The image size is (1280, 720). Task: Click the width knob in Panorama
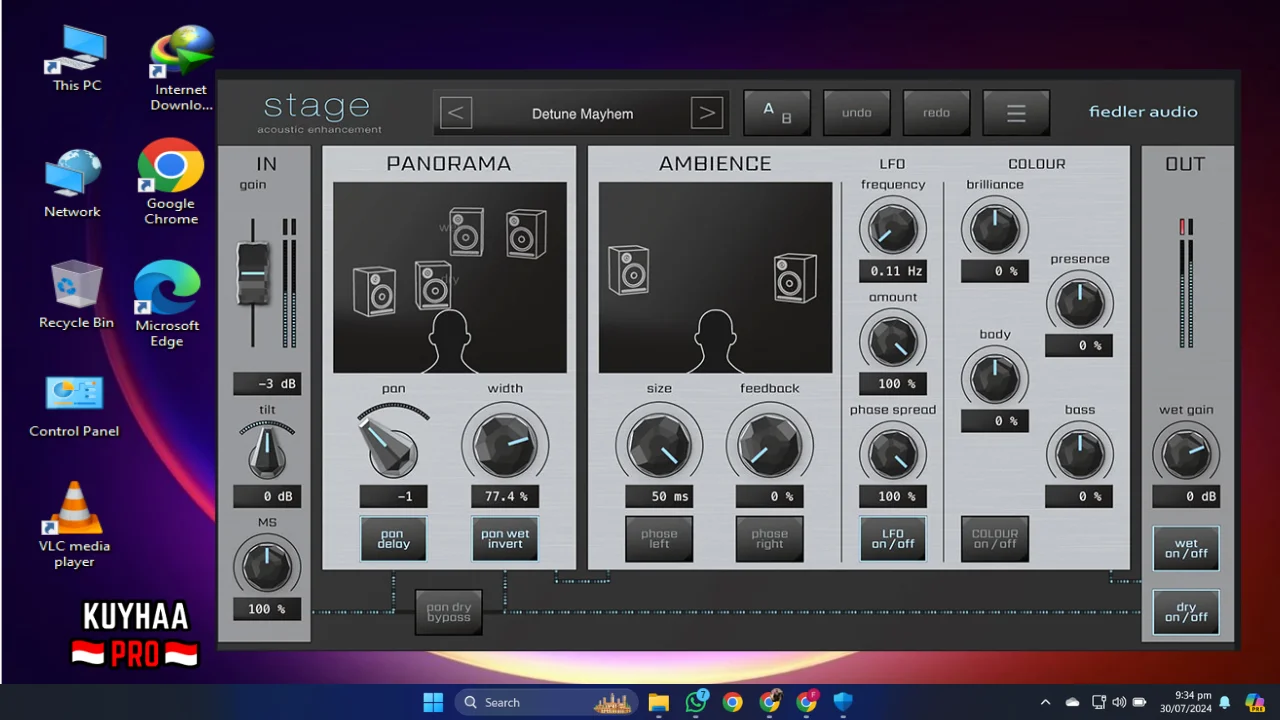tap(505, 445)
